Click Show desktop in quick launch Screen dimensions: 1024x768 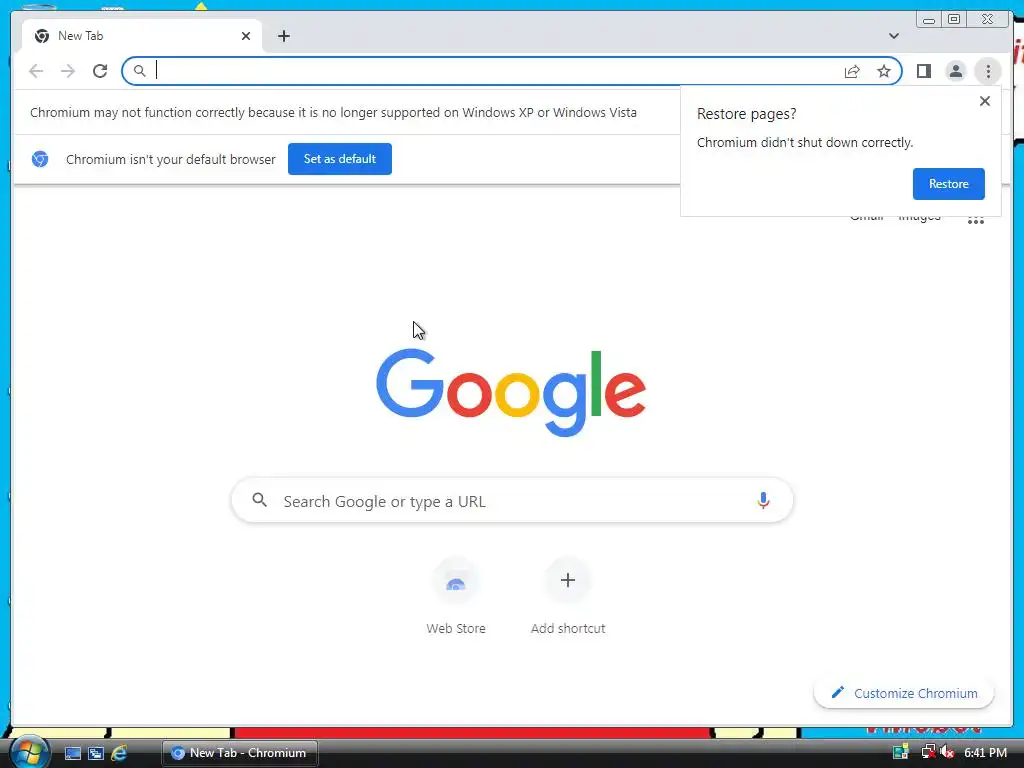point(72,753)
